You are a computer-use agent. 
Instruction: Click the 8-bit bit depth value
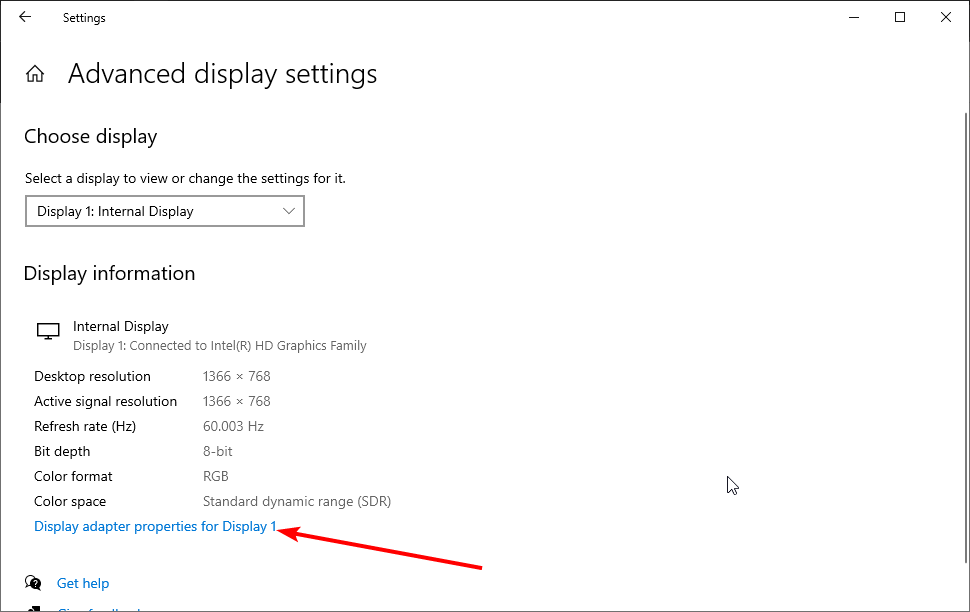(220, 451)
